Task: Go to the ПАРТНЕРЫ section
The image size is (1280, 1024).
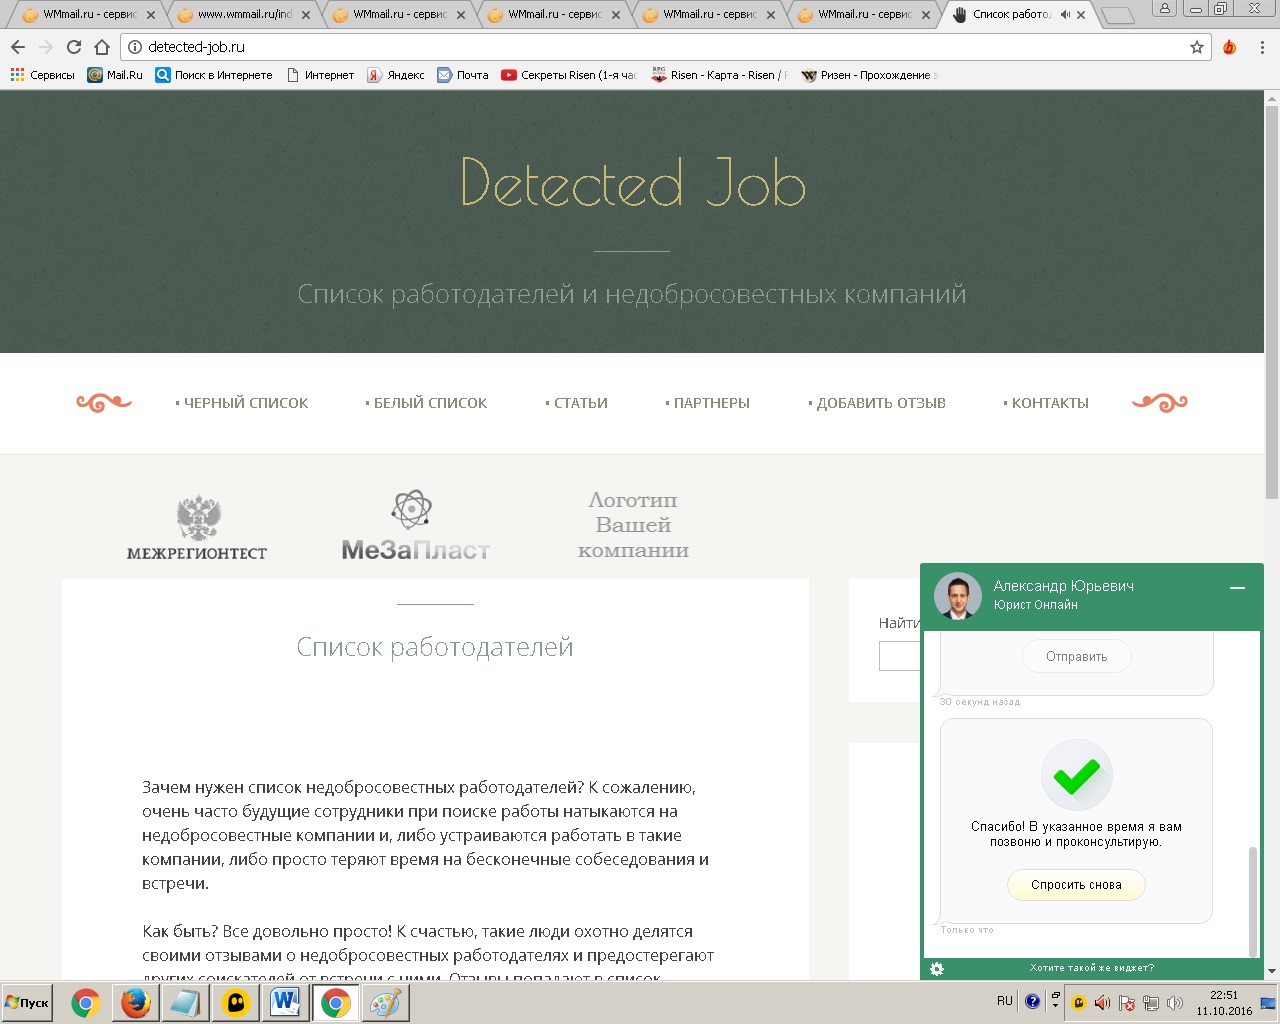Action: pyautogui.click(x=708, y=403)
